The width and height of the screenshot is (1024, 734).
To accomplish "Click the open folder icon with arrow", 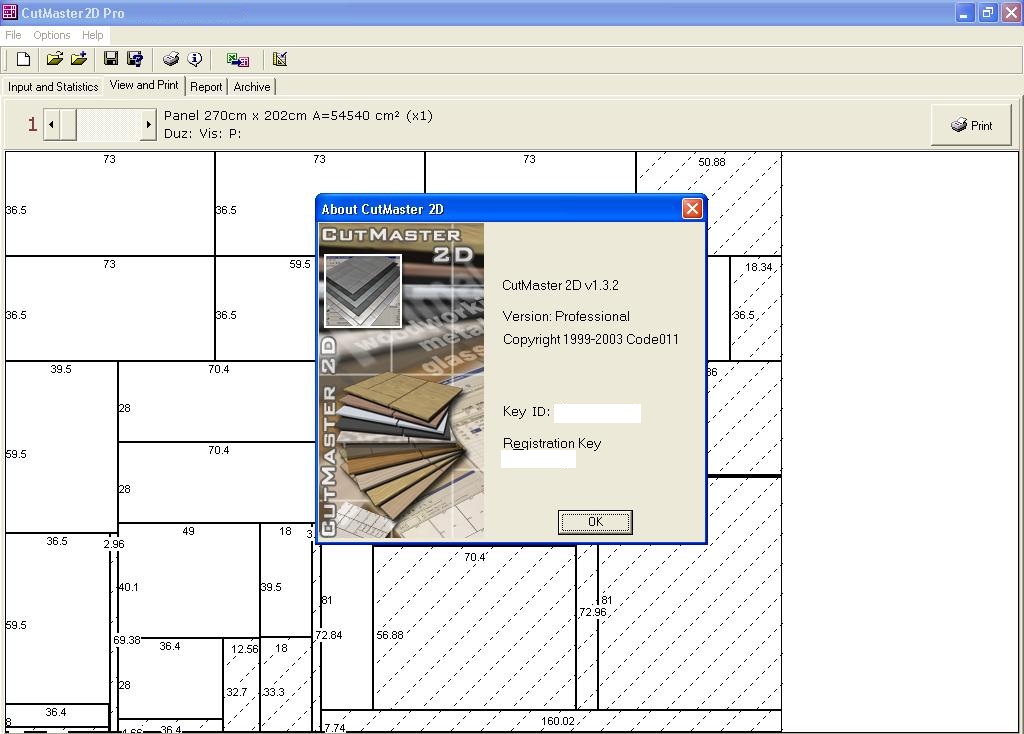I will (x=55, y=59).
